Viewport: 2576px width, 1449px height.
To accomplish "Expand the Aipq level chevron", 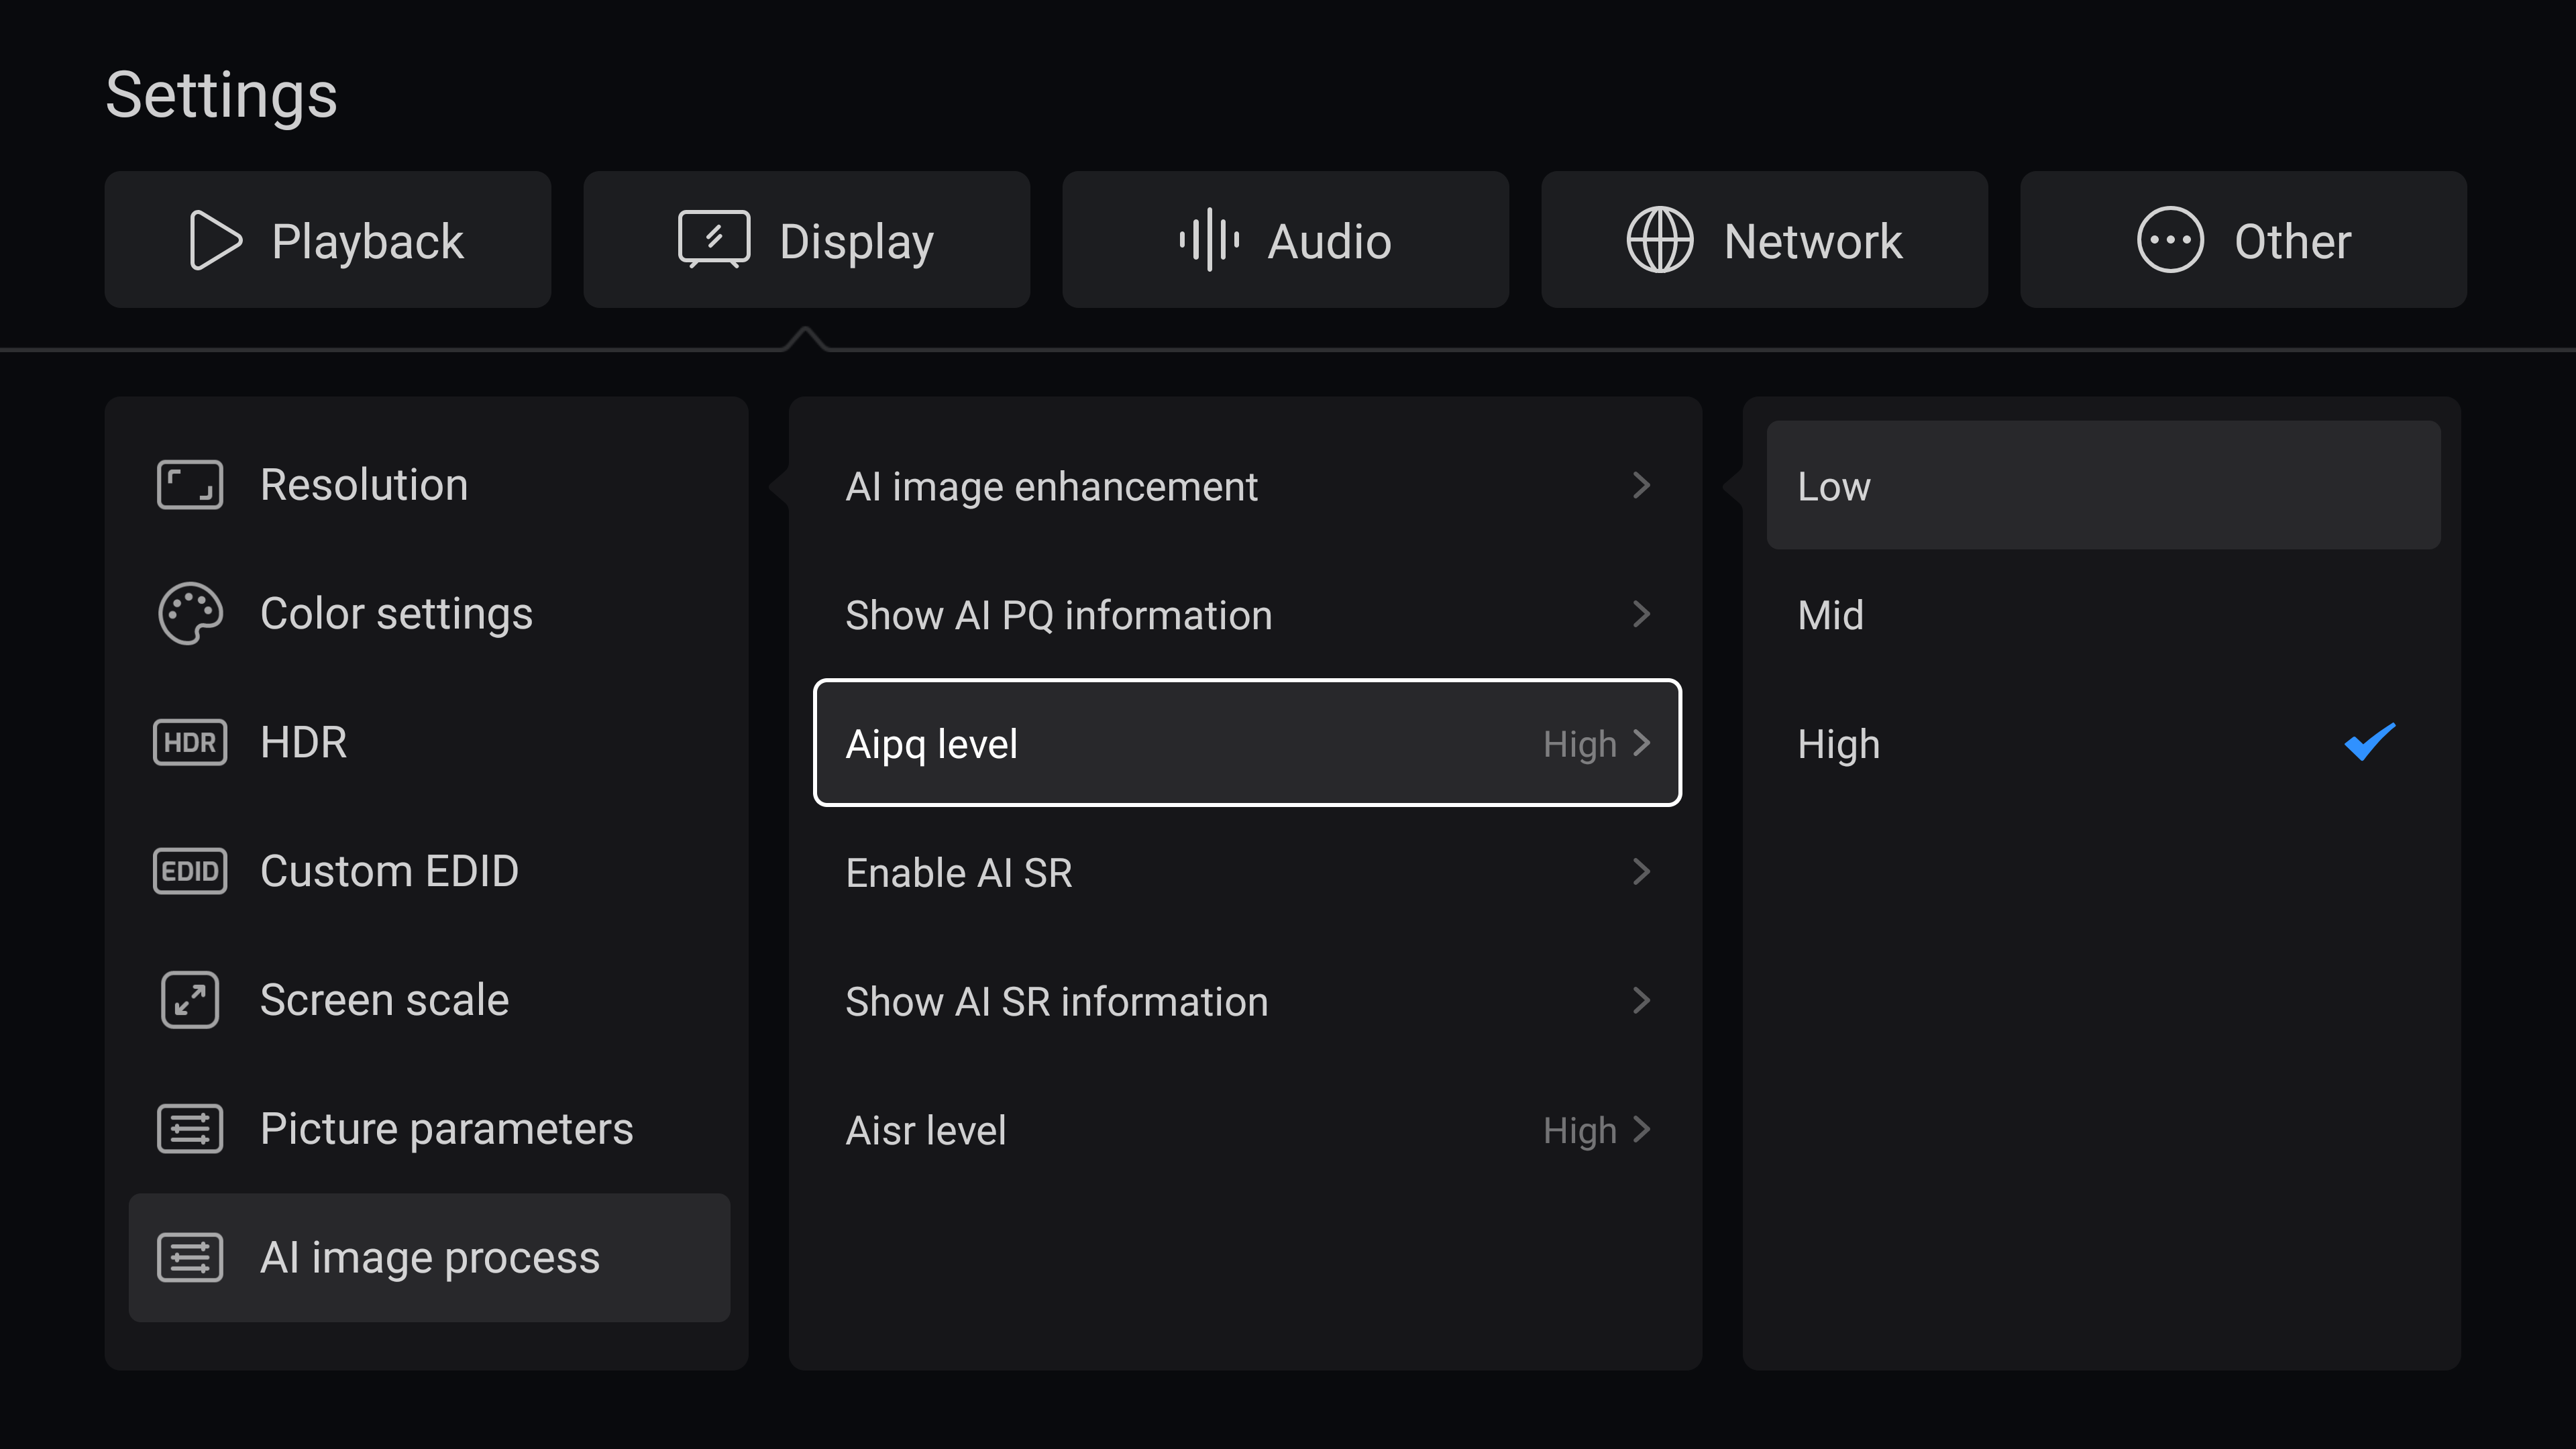I will pos(1641,743).
